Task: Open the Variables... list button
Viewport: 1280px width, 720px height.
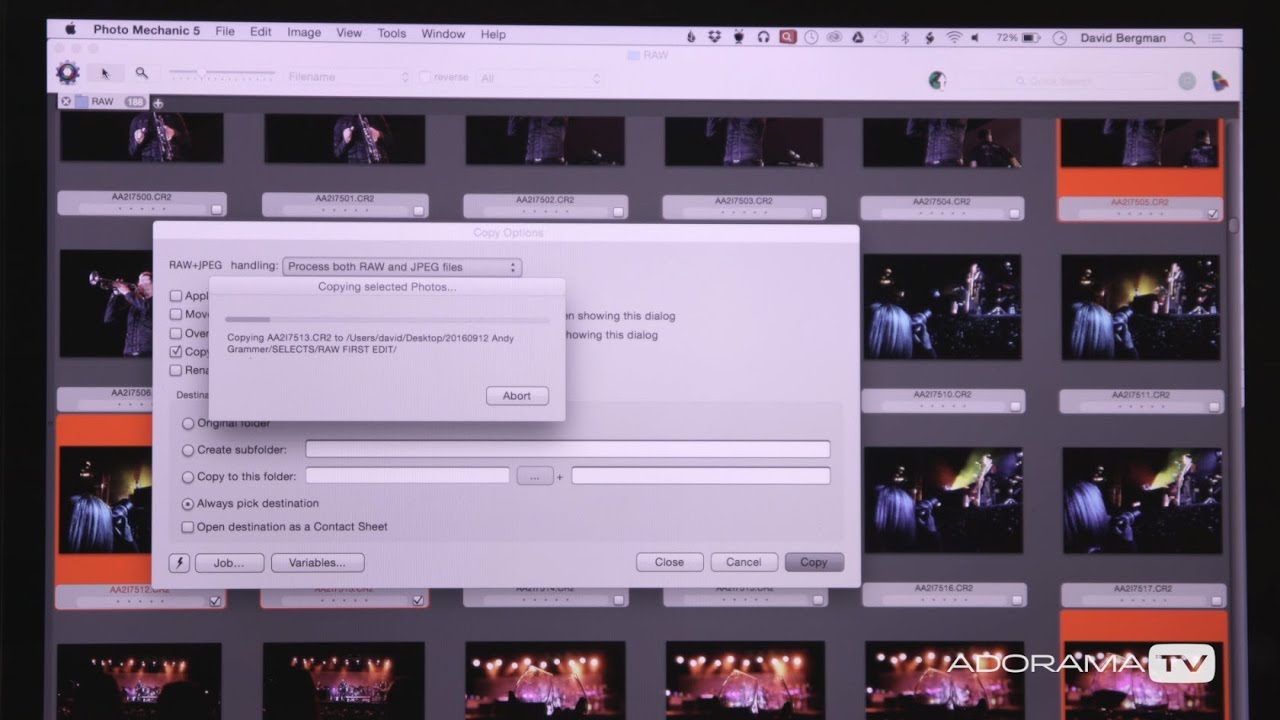Action: (318, 563)
